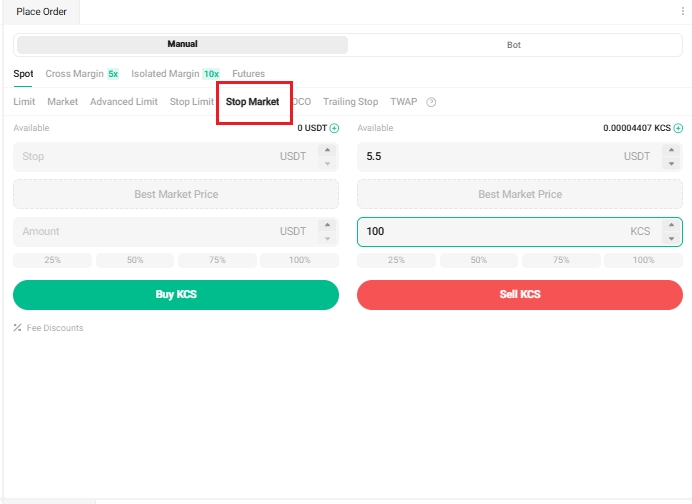692x504 pixels.
Task: Click the USDT deposit plus icon
Action: click(x=334, y=128)
